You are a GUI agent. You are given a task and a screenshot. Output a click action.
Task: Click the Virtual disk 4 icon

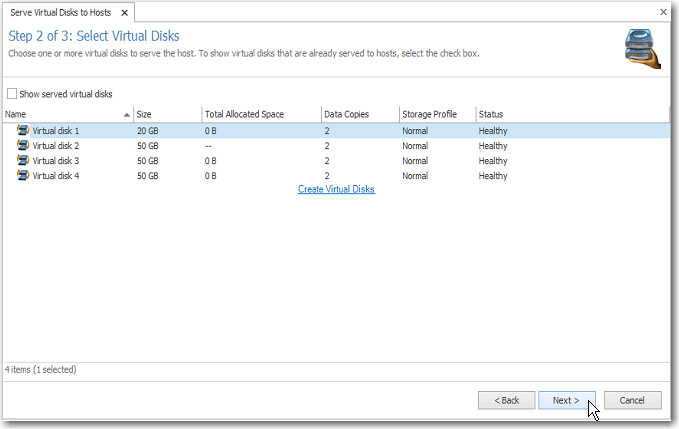click(x=23, y=176)
